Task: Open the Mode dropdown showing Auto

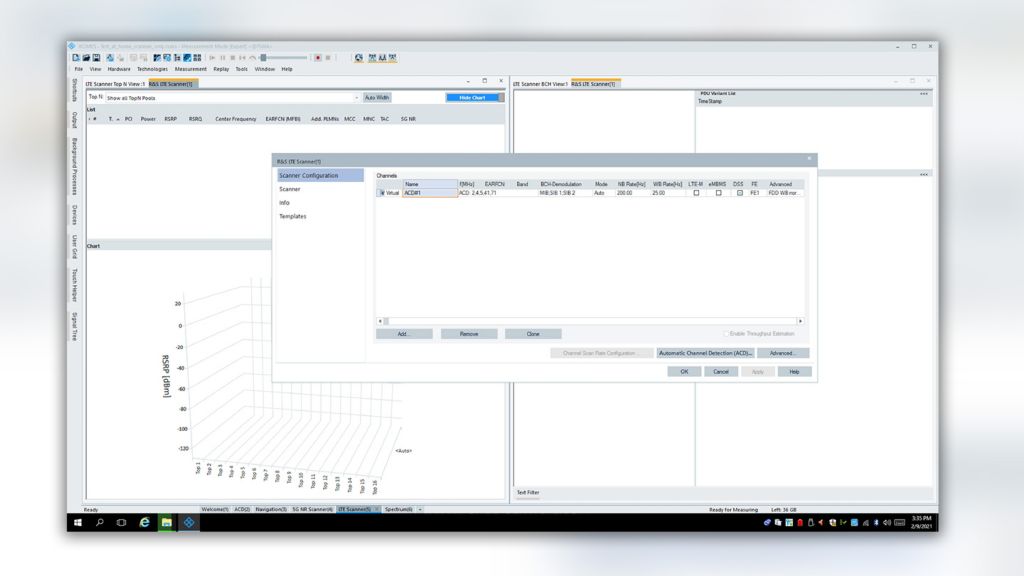Action: 599,191
